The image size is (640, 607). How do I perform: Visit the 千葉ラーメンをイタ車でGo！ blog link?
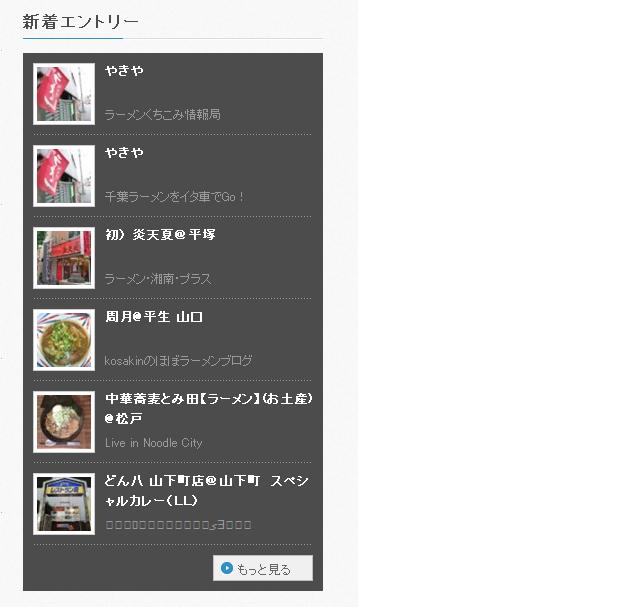(175, 197)
